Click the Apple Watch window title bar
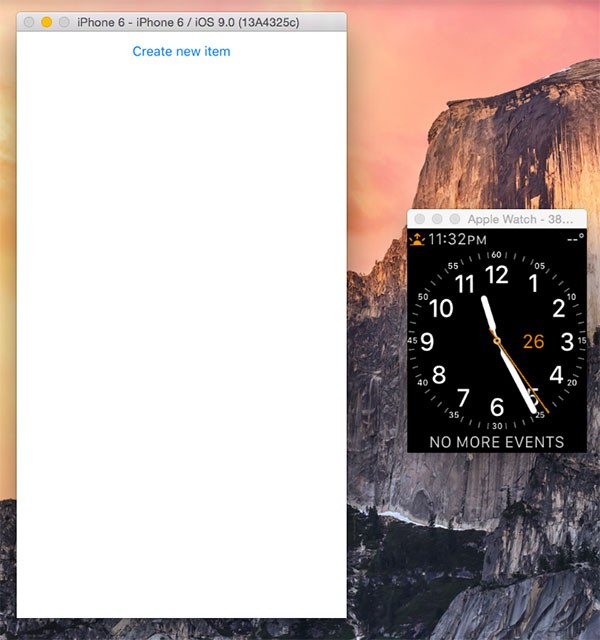Screen dimensions: 600x640 tap(497, 219)
